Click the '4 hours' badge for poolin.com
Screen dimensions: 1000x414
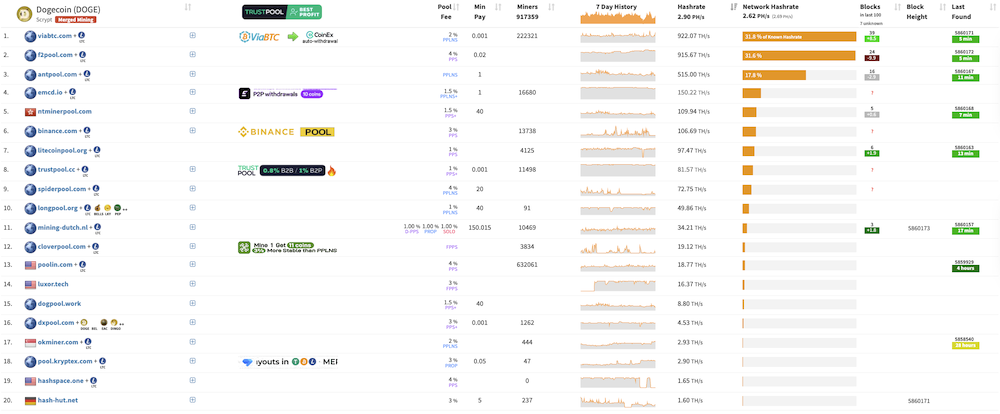[965, 269]
